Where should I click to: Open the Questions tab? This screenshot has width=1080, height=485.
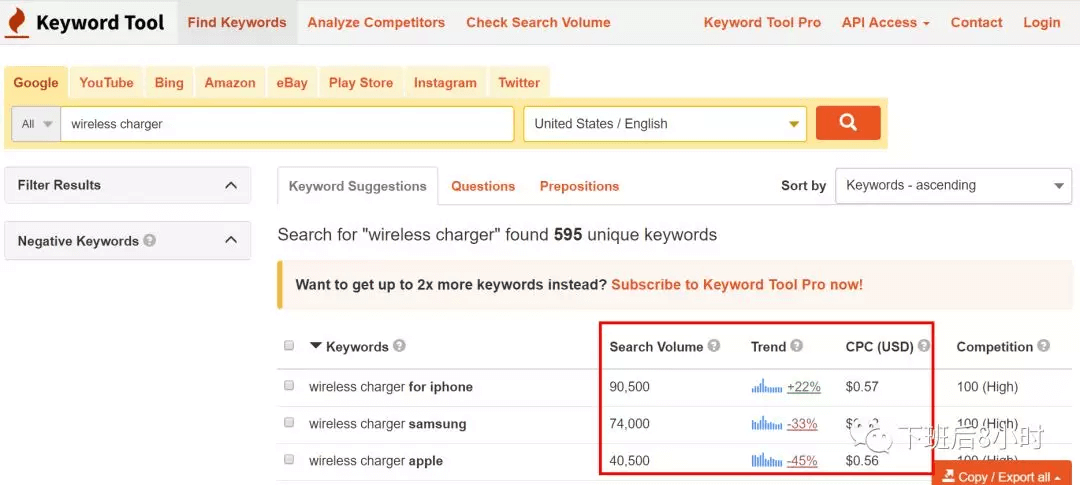[483, 186]
